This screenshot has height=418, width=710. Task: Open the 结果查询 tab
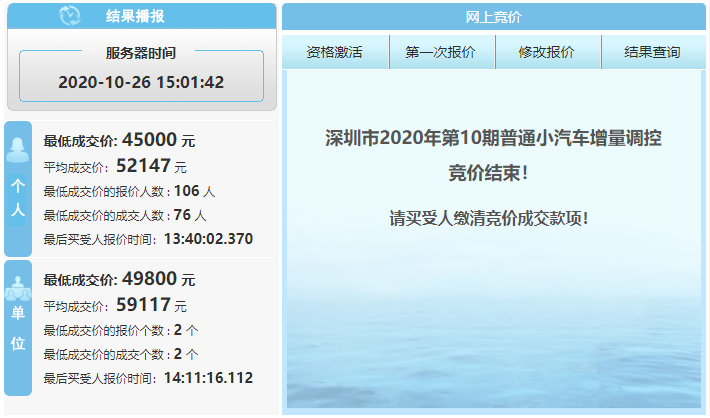(652, 52)
